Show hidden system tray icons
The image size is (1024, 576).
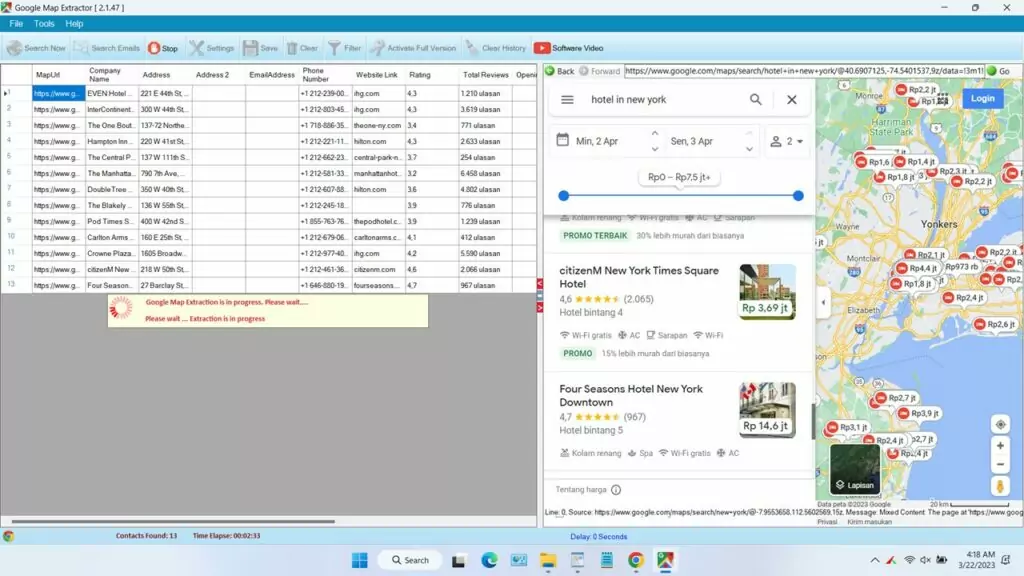(x=874, y=560)
